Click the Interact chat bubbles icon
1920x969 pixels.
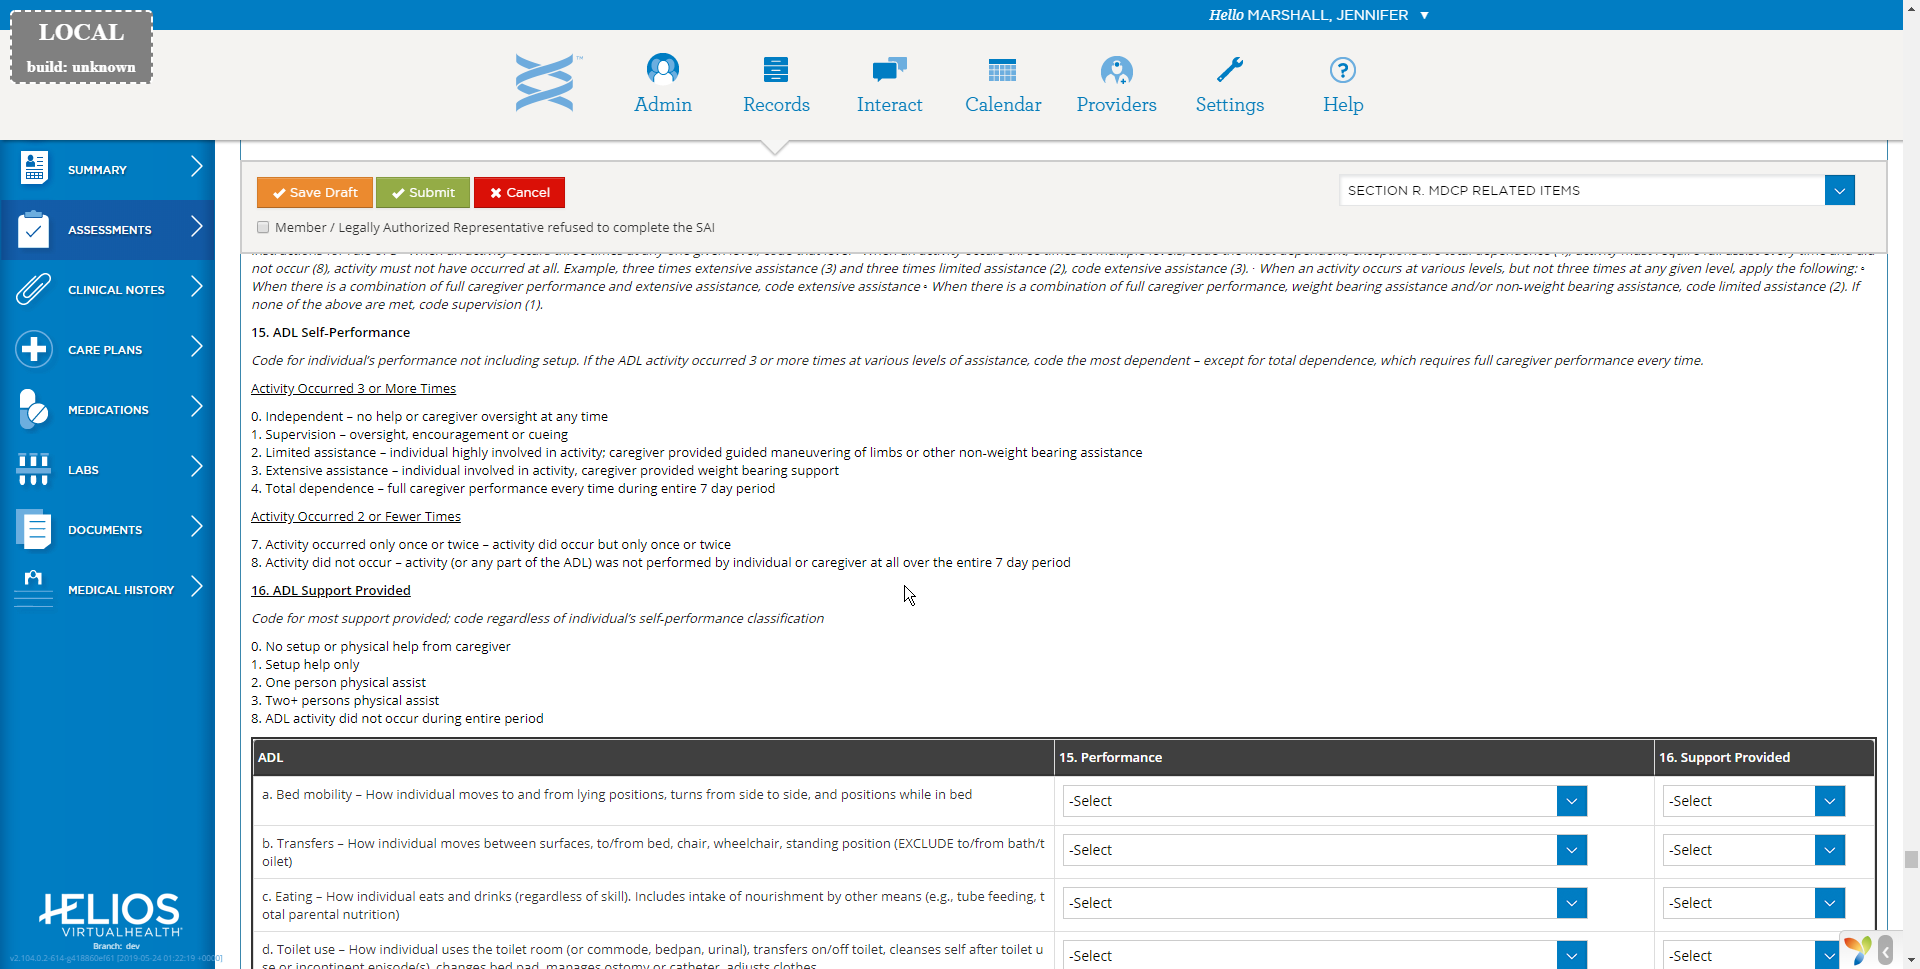[x=889, y=70]
